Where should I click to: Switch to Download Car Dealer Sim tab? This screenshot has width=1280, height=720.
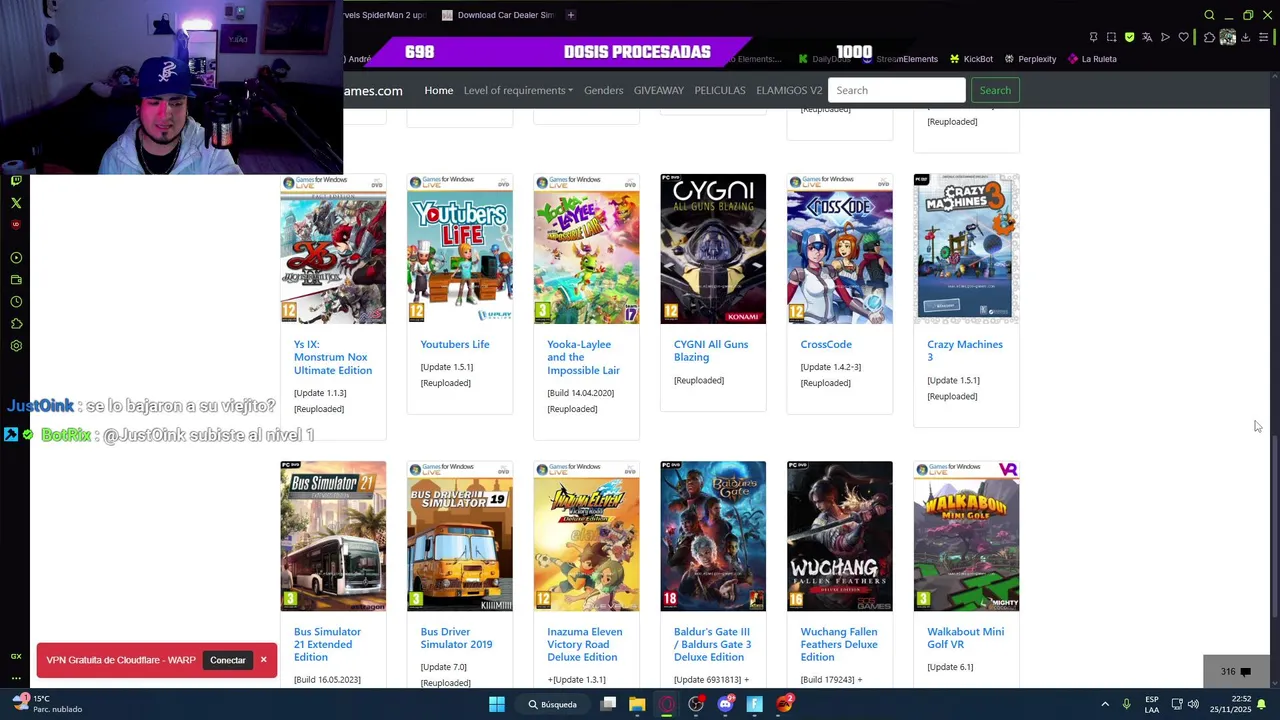click(498, 15)
